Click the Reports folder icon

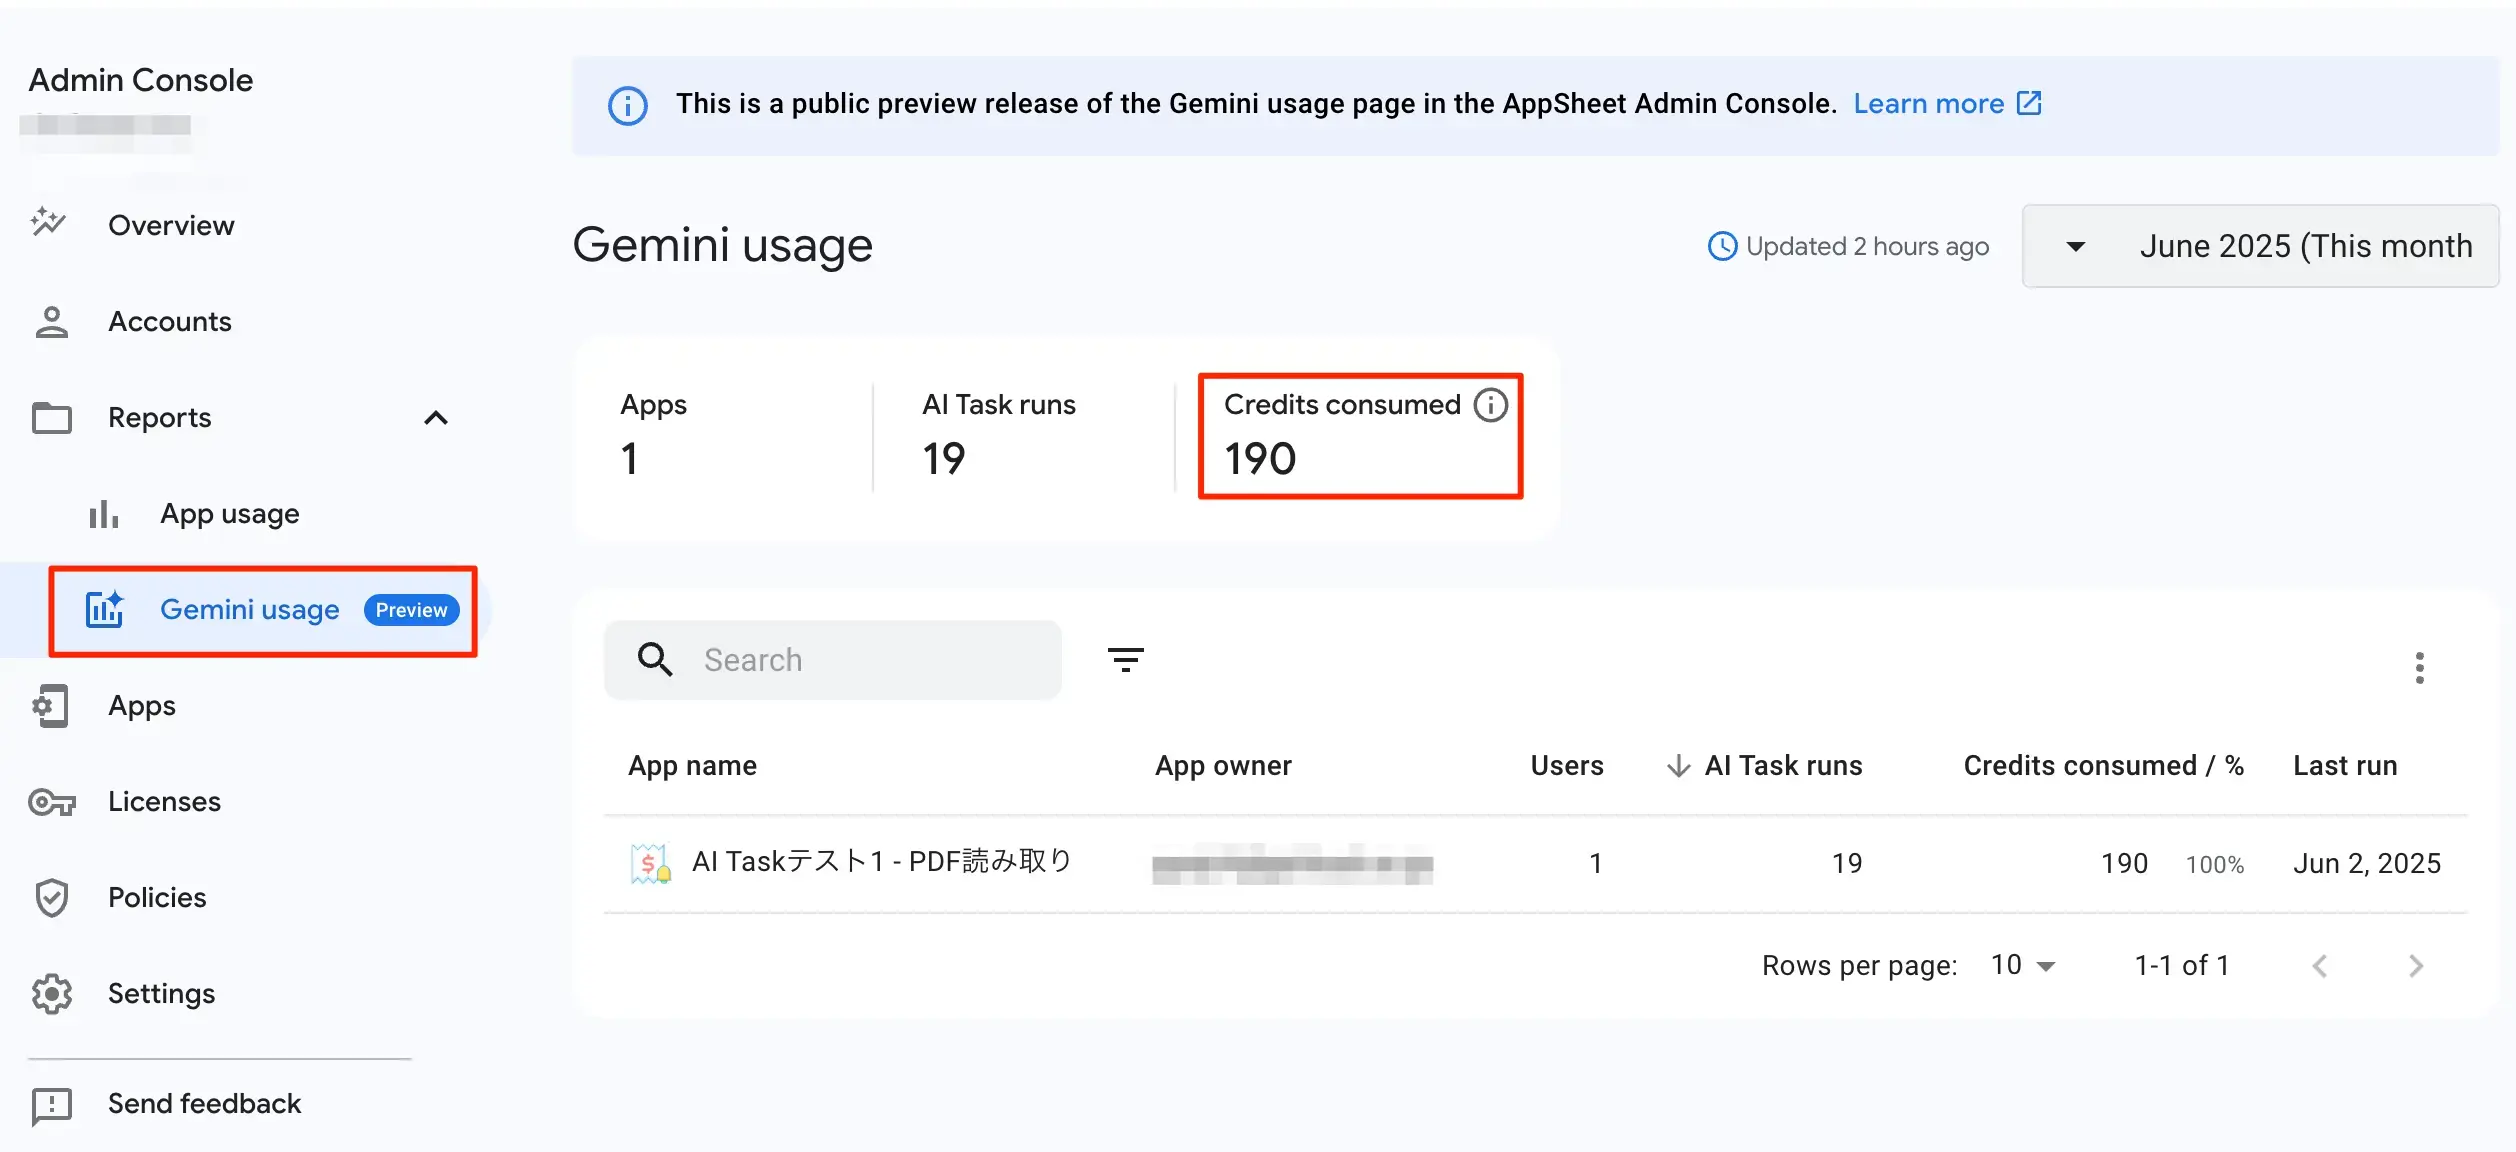click(52, 418)
